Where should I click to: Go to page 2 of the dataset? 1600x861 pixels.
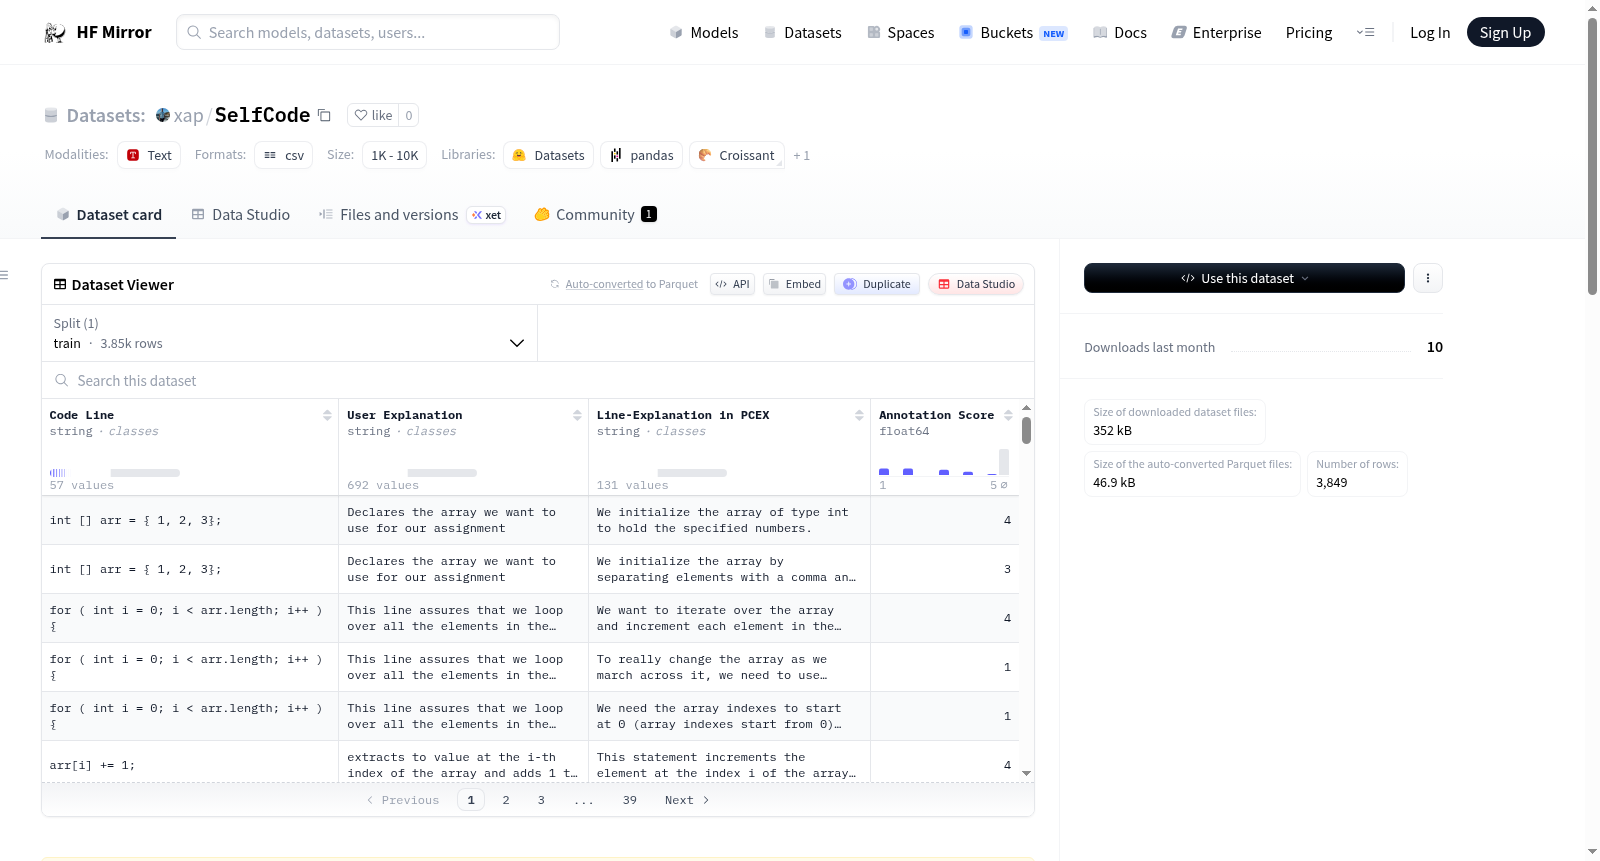(x=506, y=800)
